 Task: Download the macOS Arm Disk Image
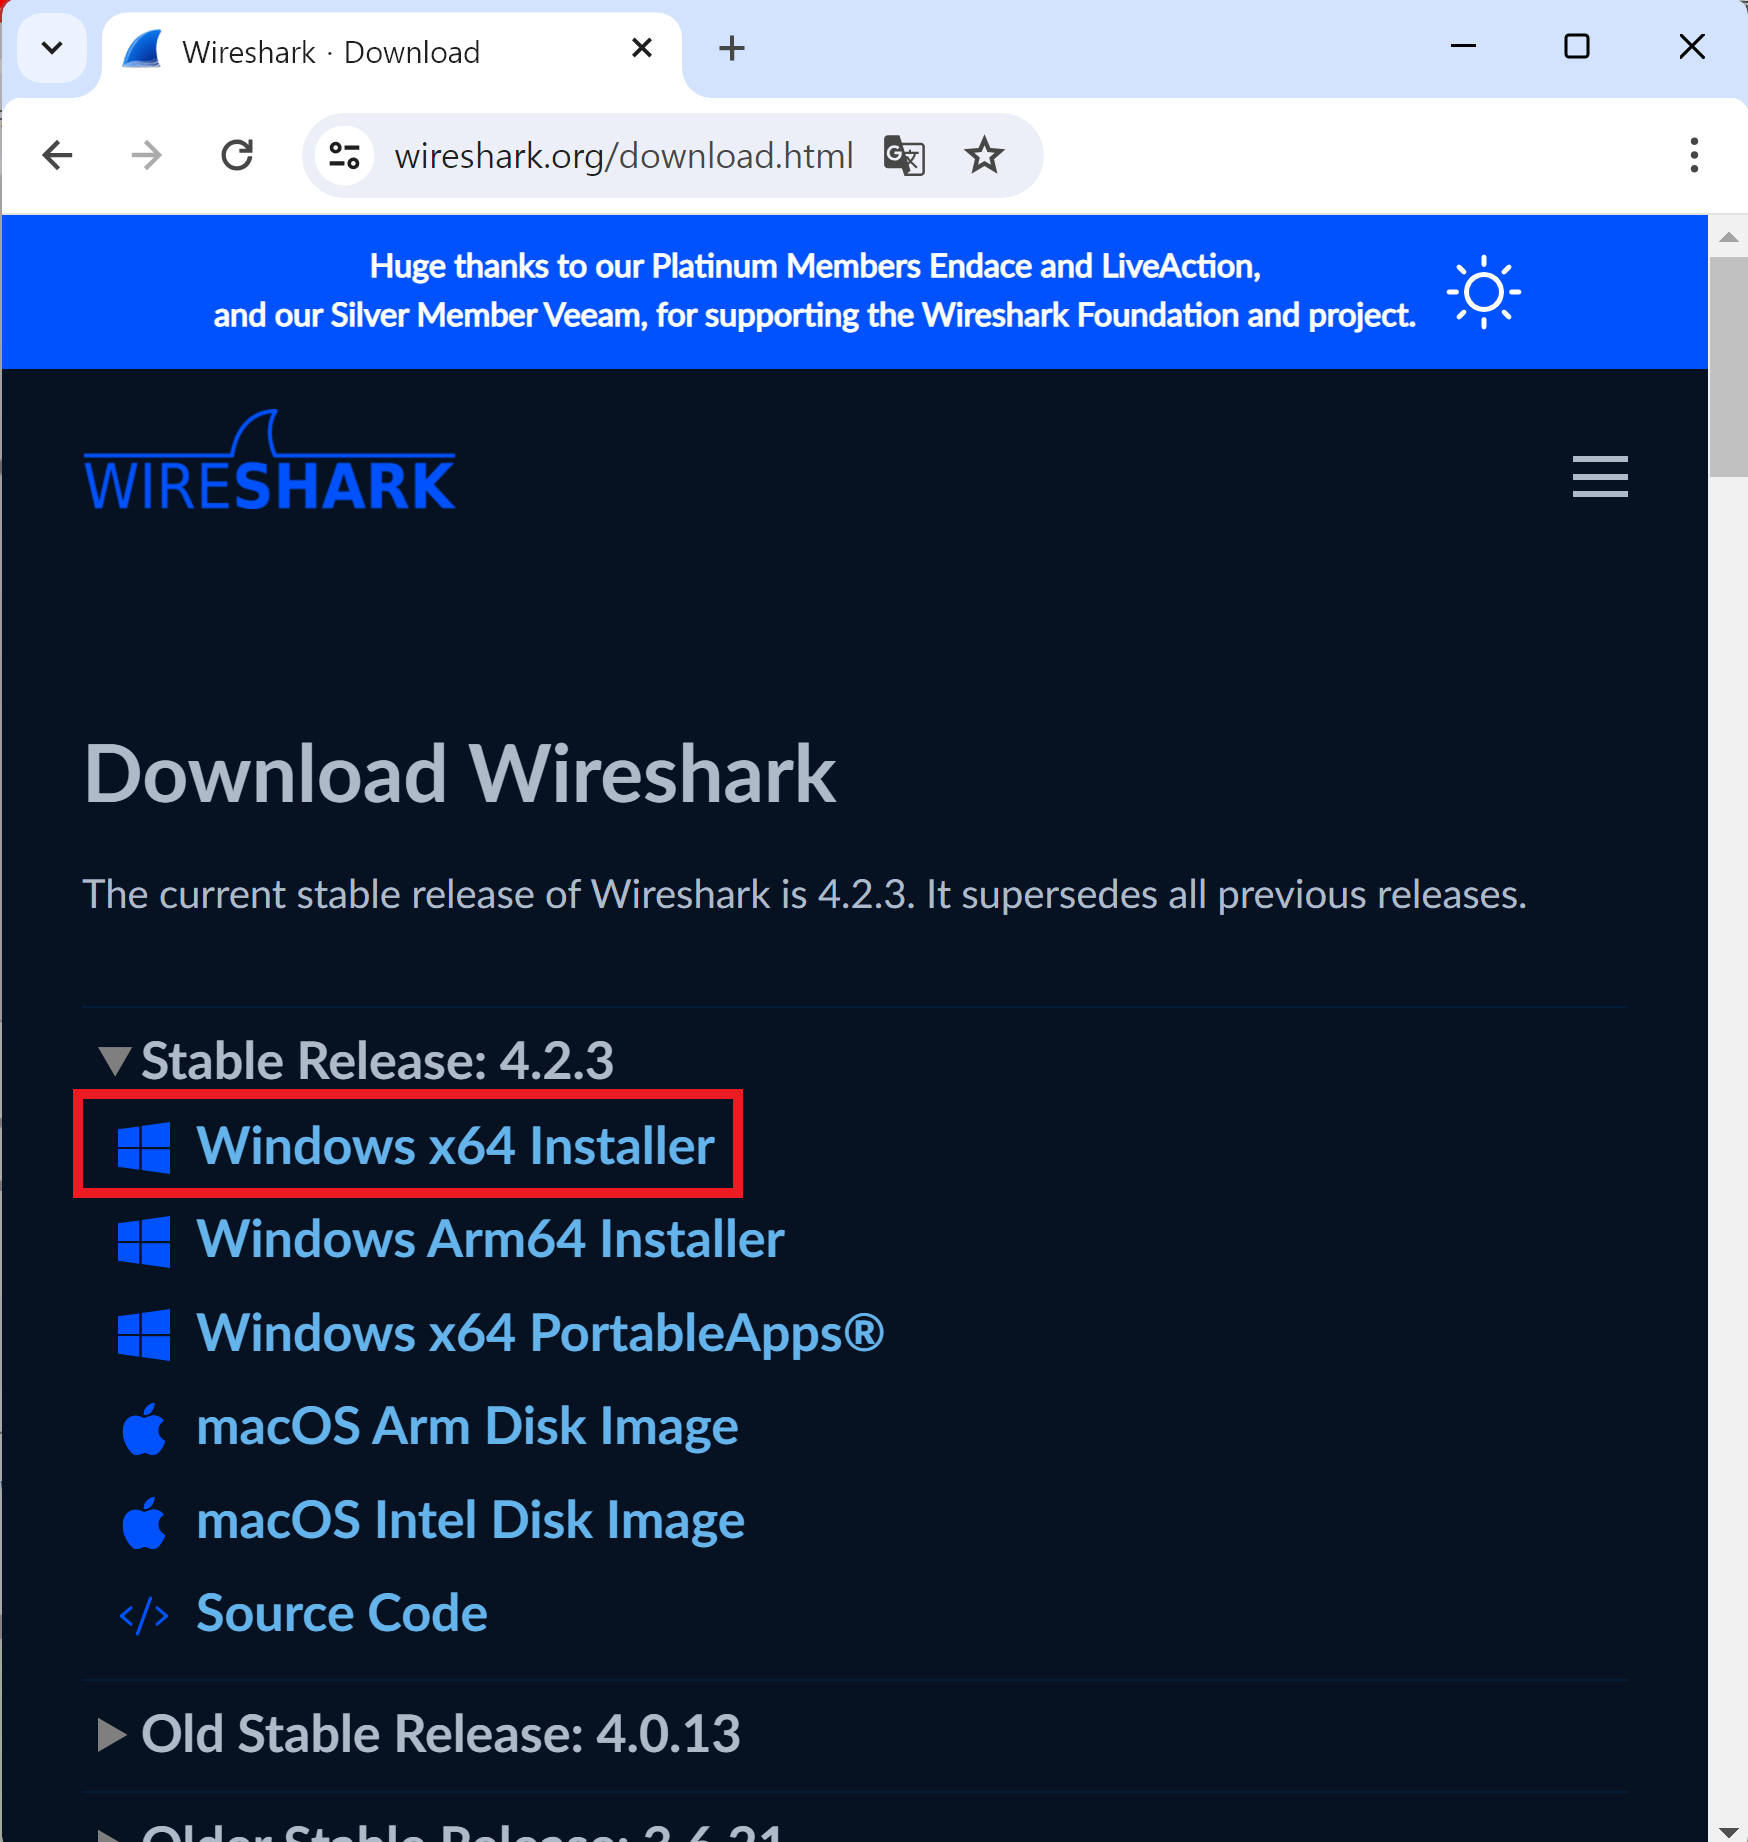click(x=467, y=1426)
